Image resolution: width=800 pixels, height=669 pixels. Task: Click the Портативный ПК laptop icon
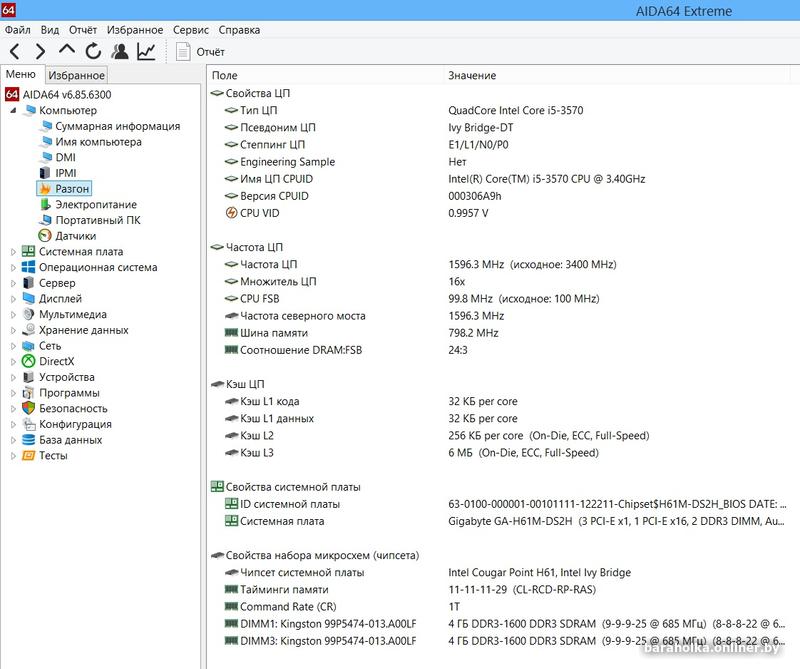click(45, 220)
